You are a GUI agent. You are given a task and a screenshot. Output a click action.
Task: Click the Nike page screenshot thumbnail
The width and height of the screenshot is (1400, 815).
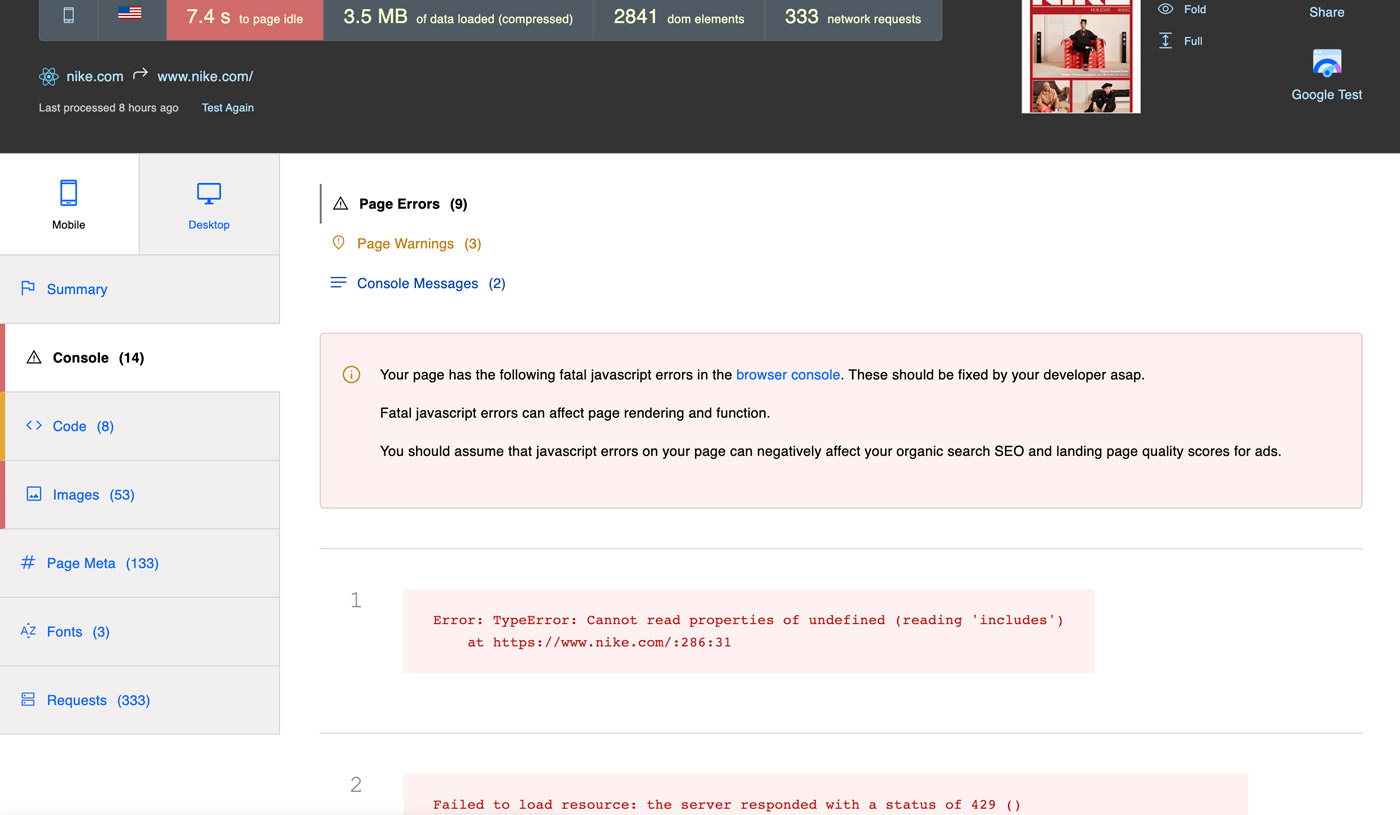point(1080,57)
